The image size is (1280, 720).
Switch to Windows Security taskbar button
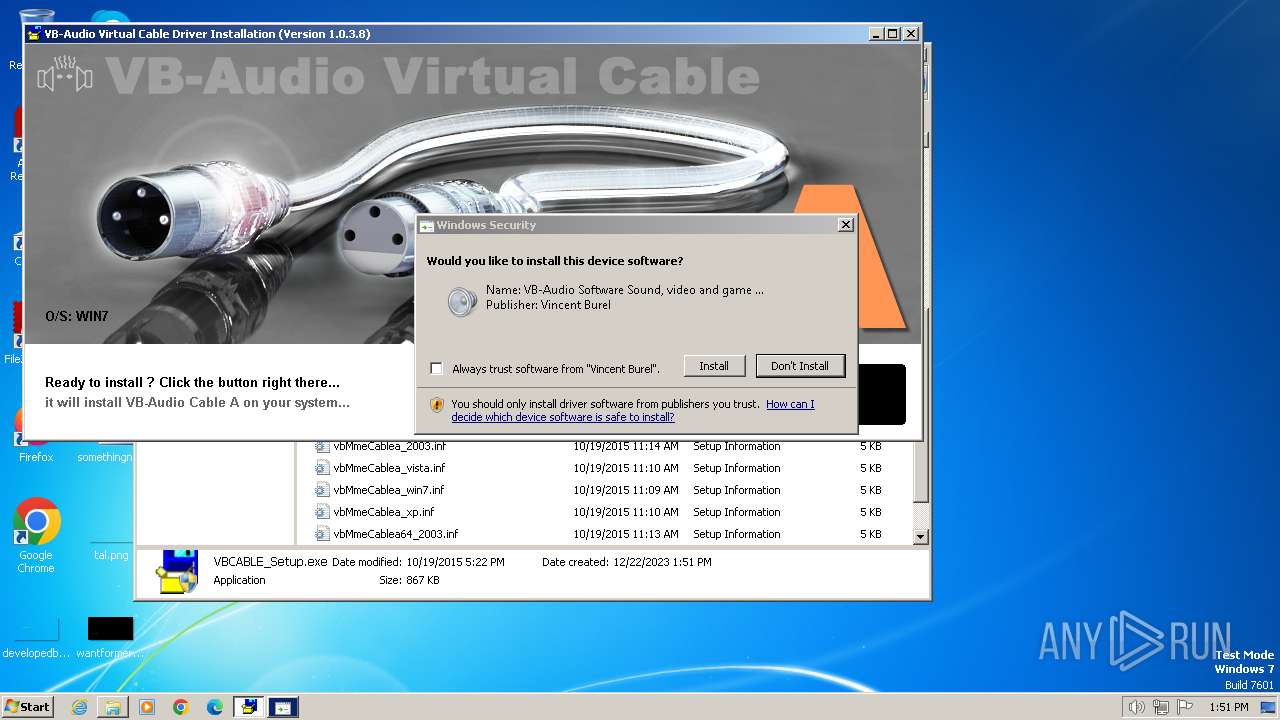(283, 707)
